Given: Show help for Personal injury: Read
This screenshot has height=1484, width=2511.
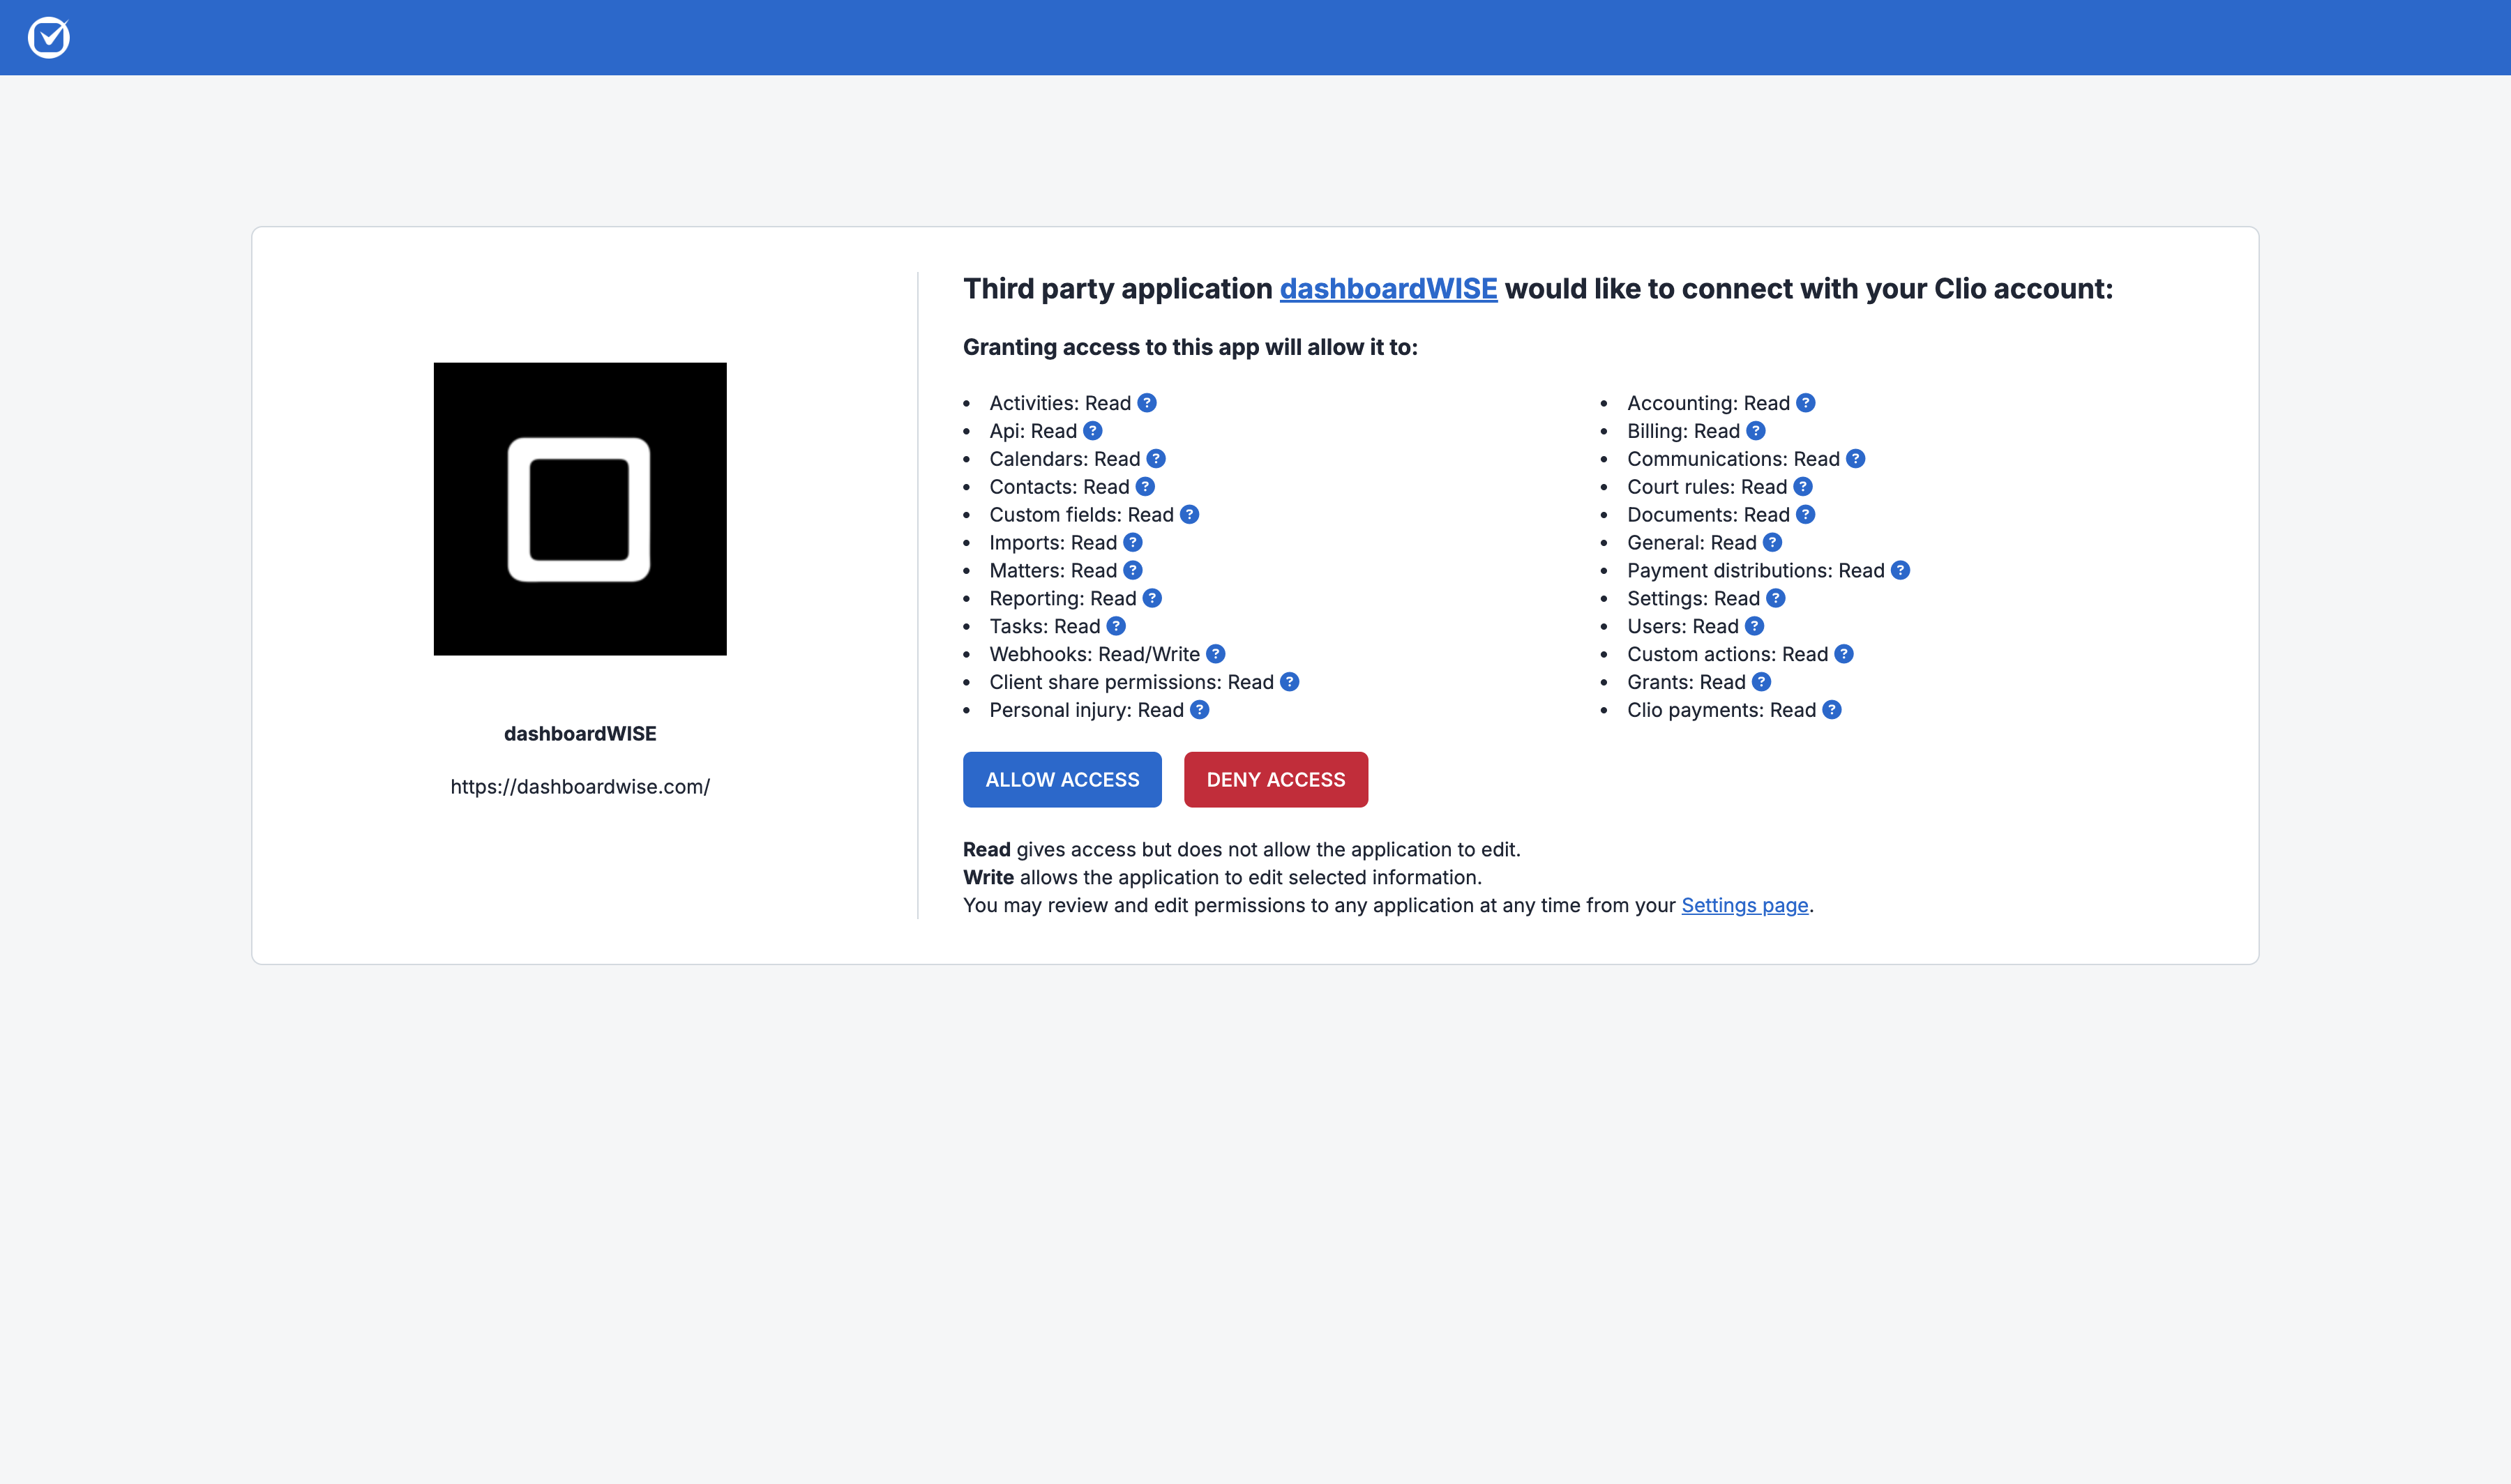Looking at the screenshot, I should pos(1200,710).
